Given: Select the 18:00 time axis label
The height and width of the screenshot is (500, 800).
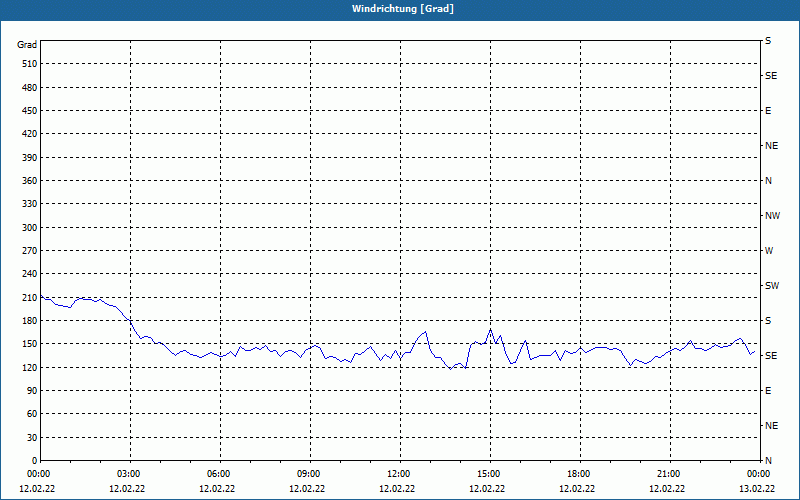Looking at the screenshot, I should click(577, 474).
